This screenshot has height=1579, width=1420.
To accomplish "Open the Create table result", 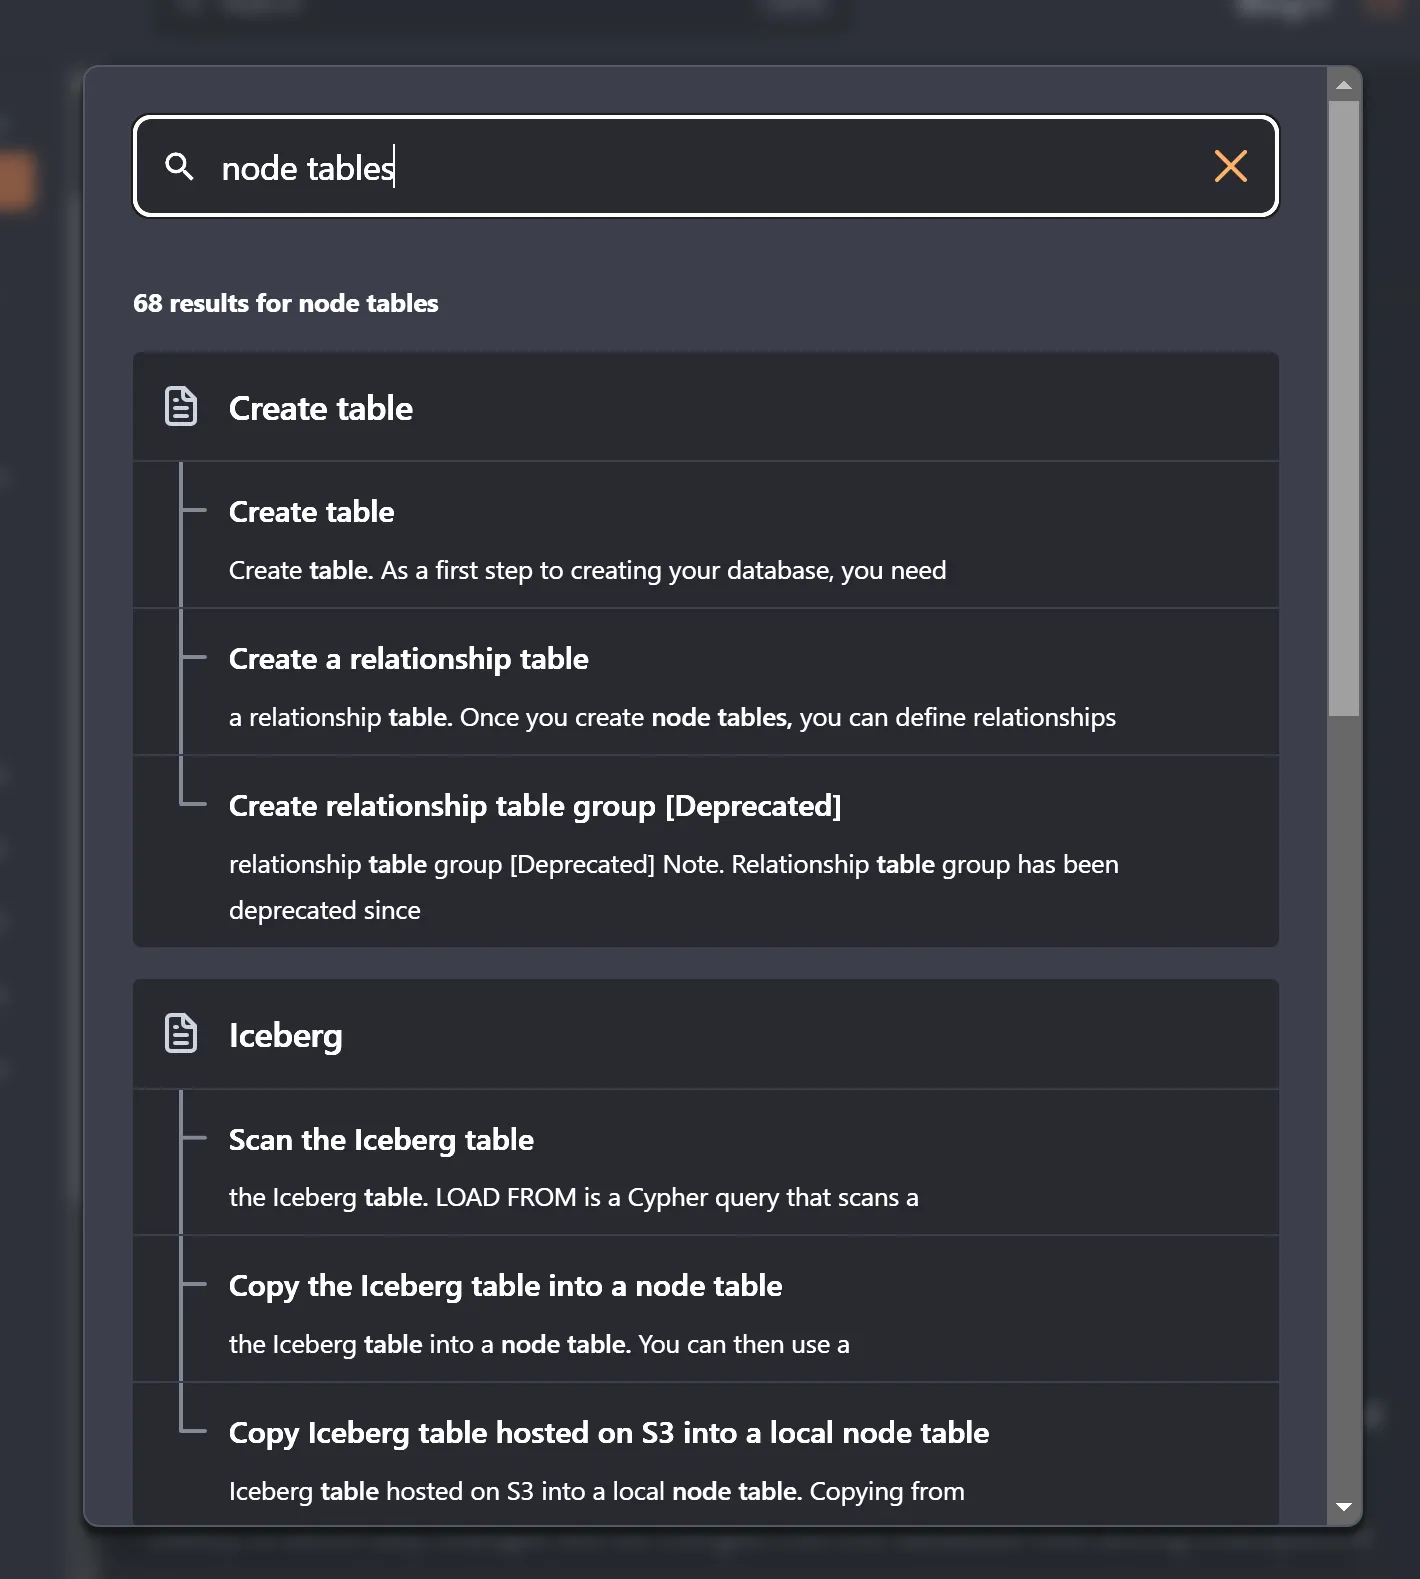I will (311, 511).
